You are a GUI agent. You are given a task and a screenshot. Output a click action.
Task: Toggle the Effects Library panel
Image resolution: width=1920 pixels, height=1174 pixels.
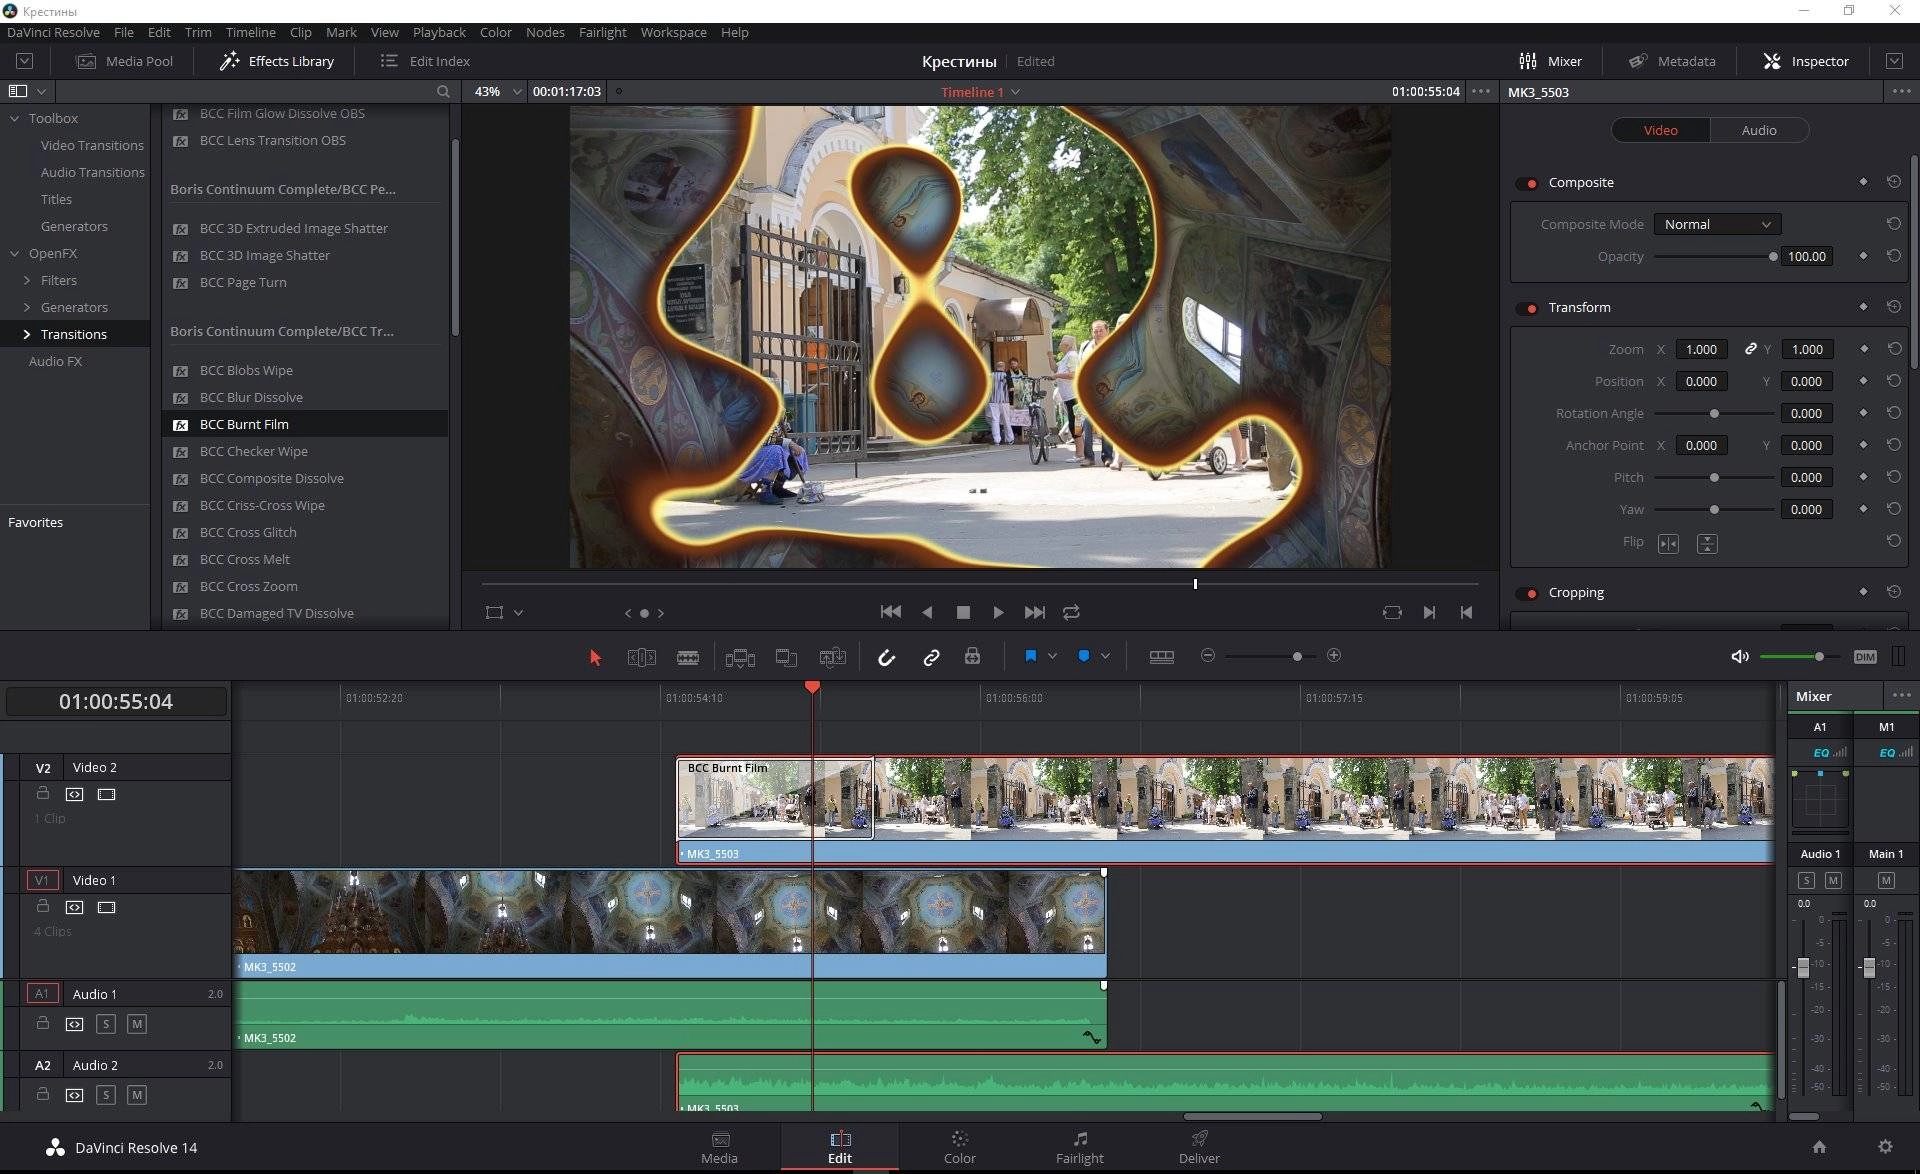277,61
